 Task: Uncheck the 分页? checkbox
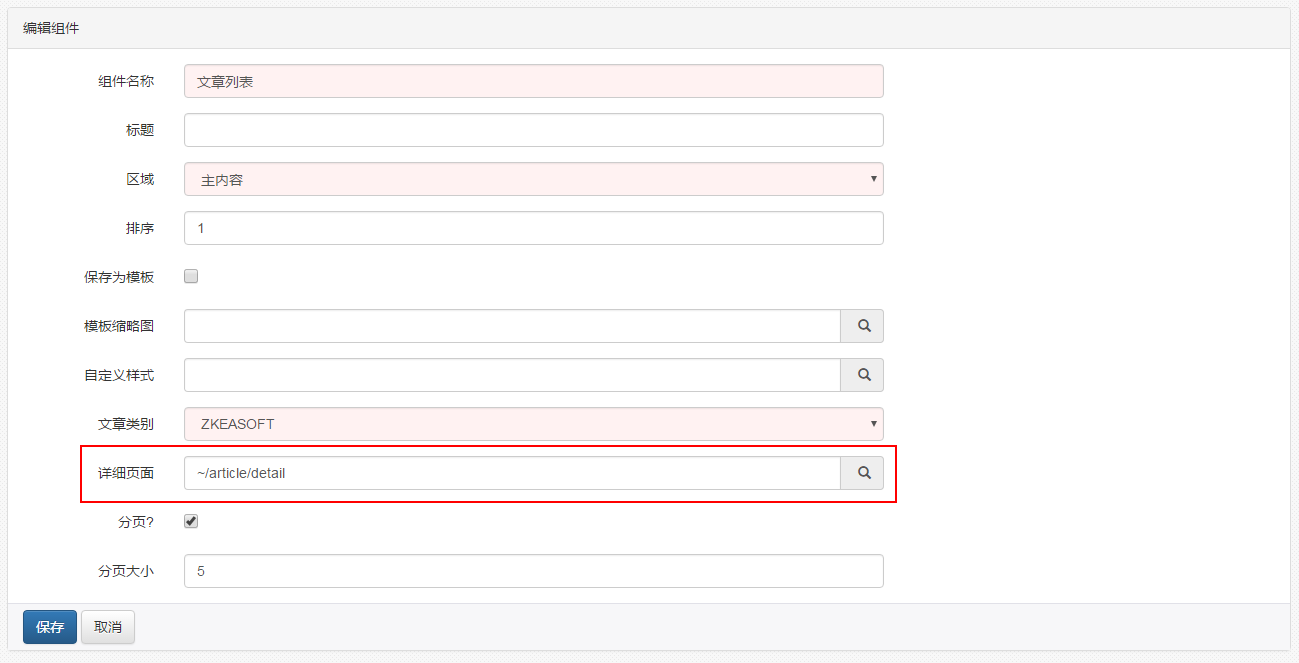pos(191,521)
